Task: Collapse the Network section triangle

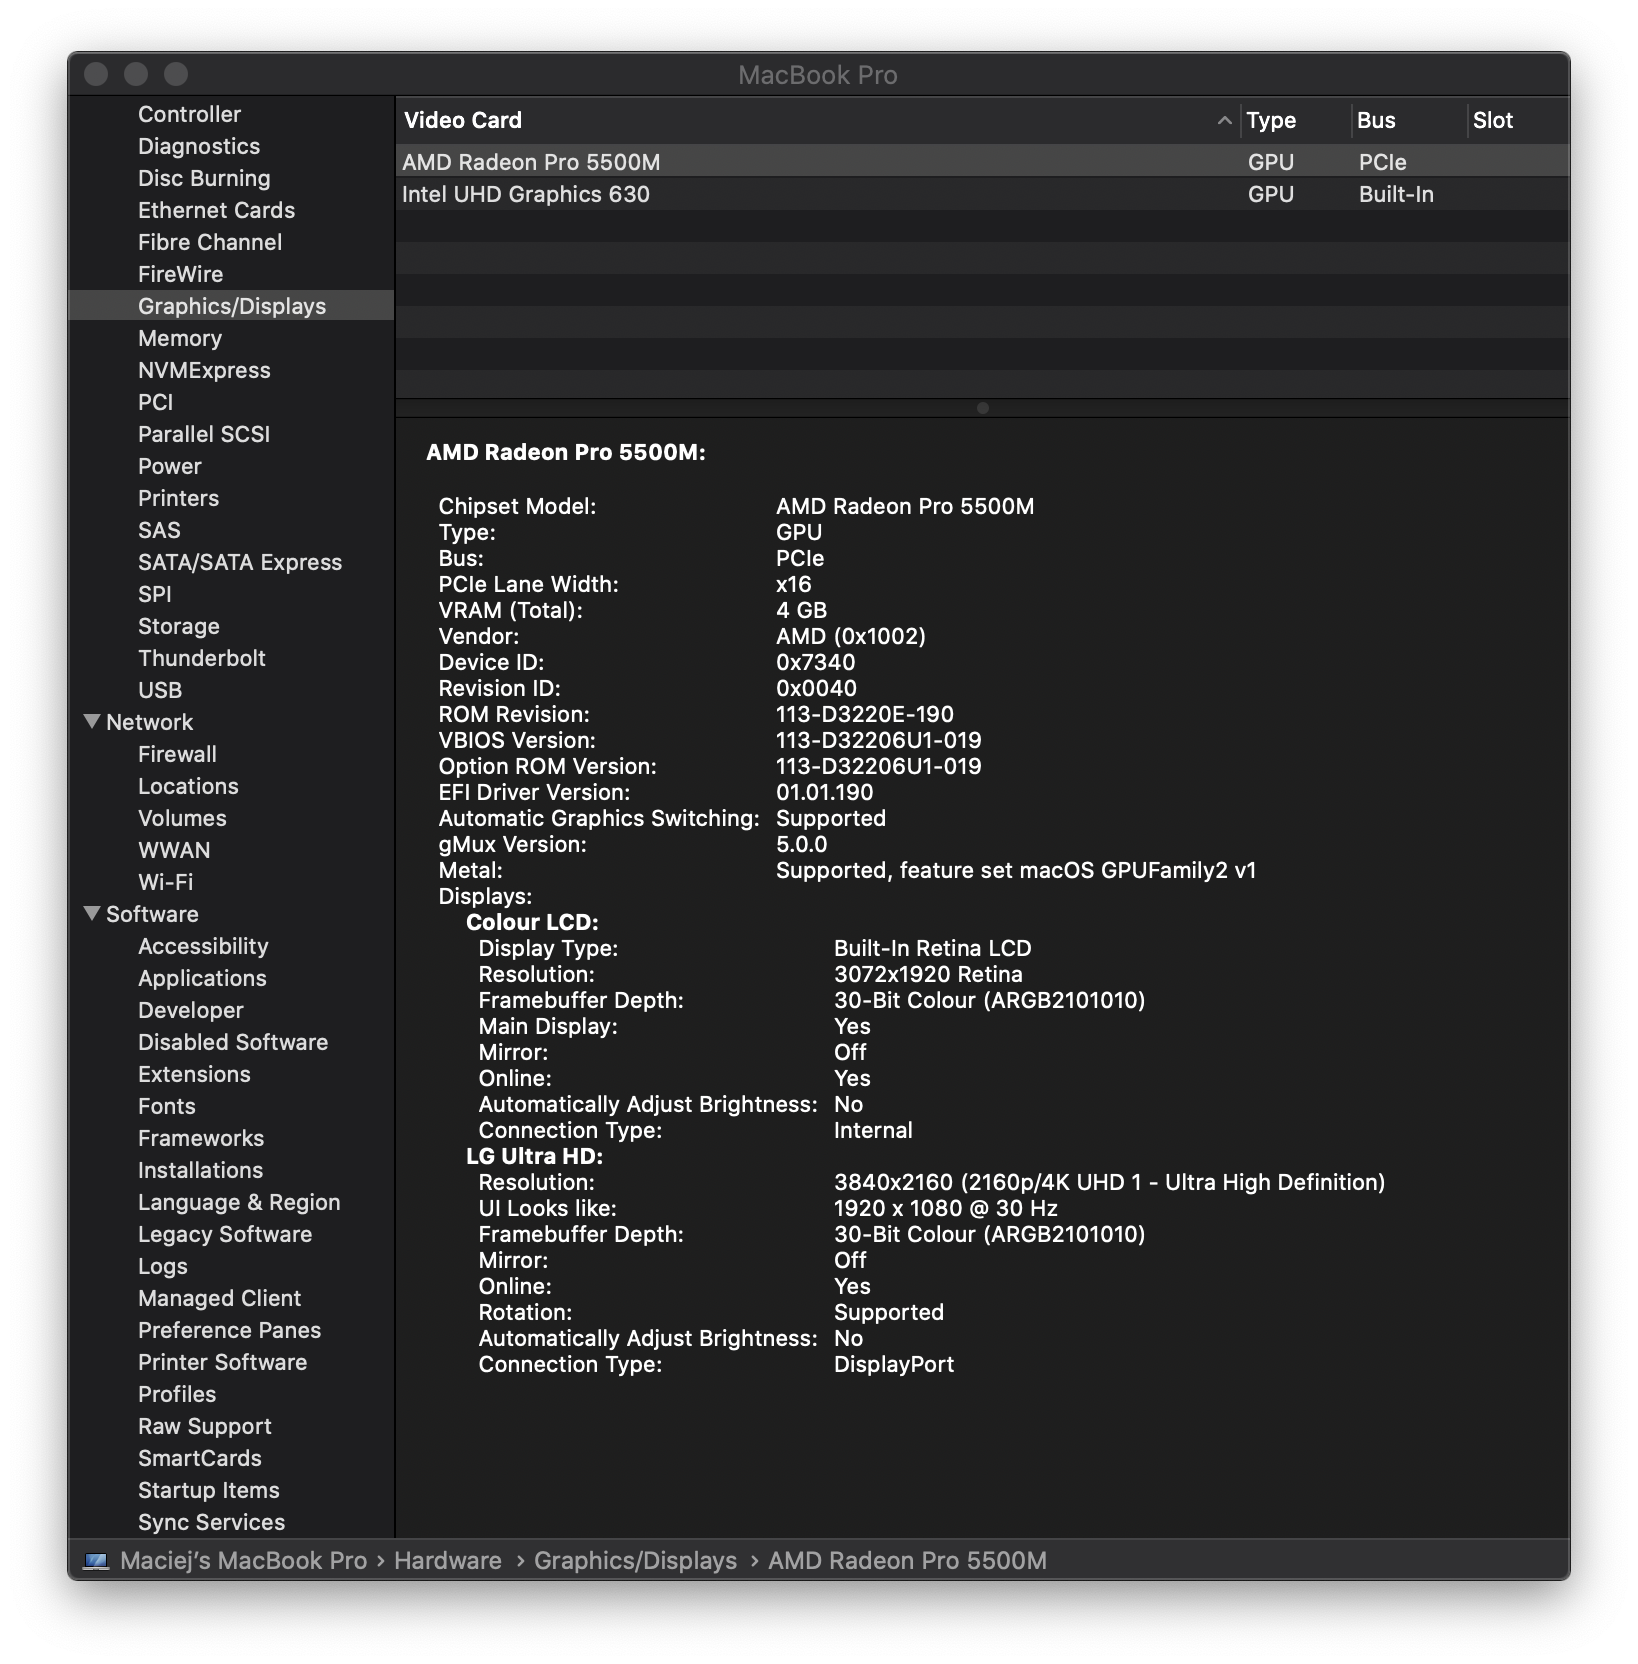Action: (x=93, y=721)
